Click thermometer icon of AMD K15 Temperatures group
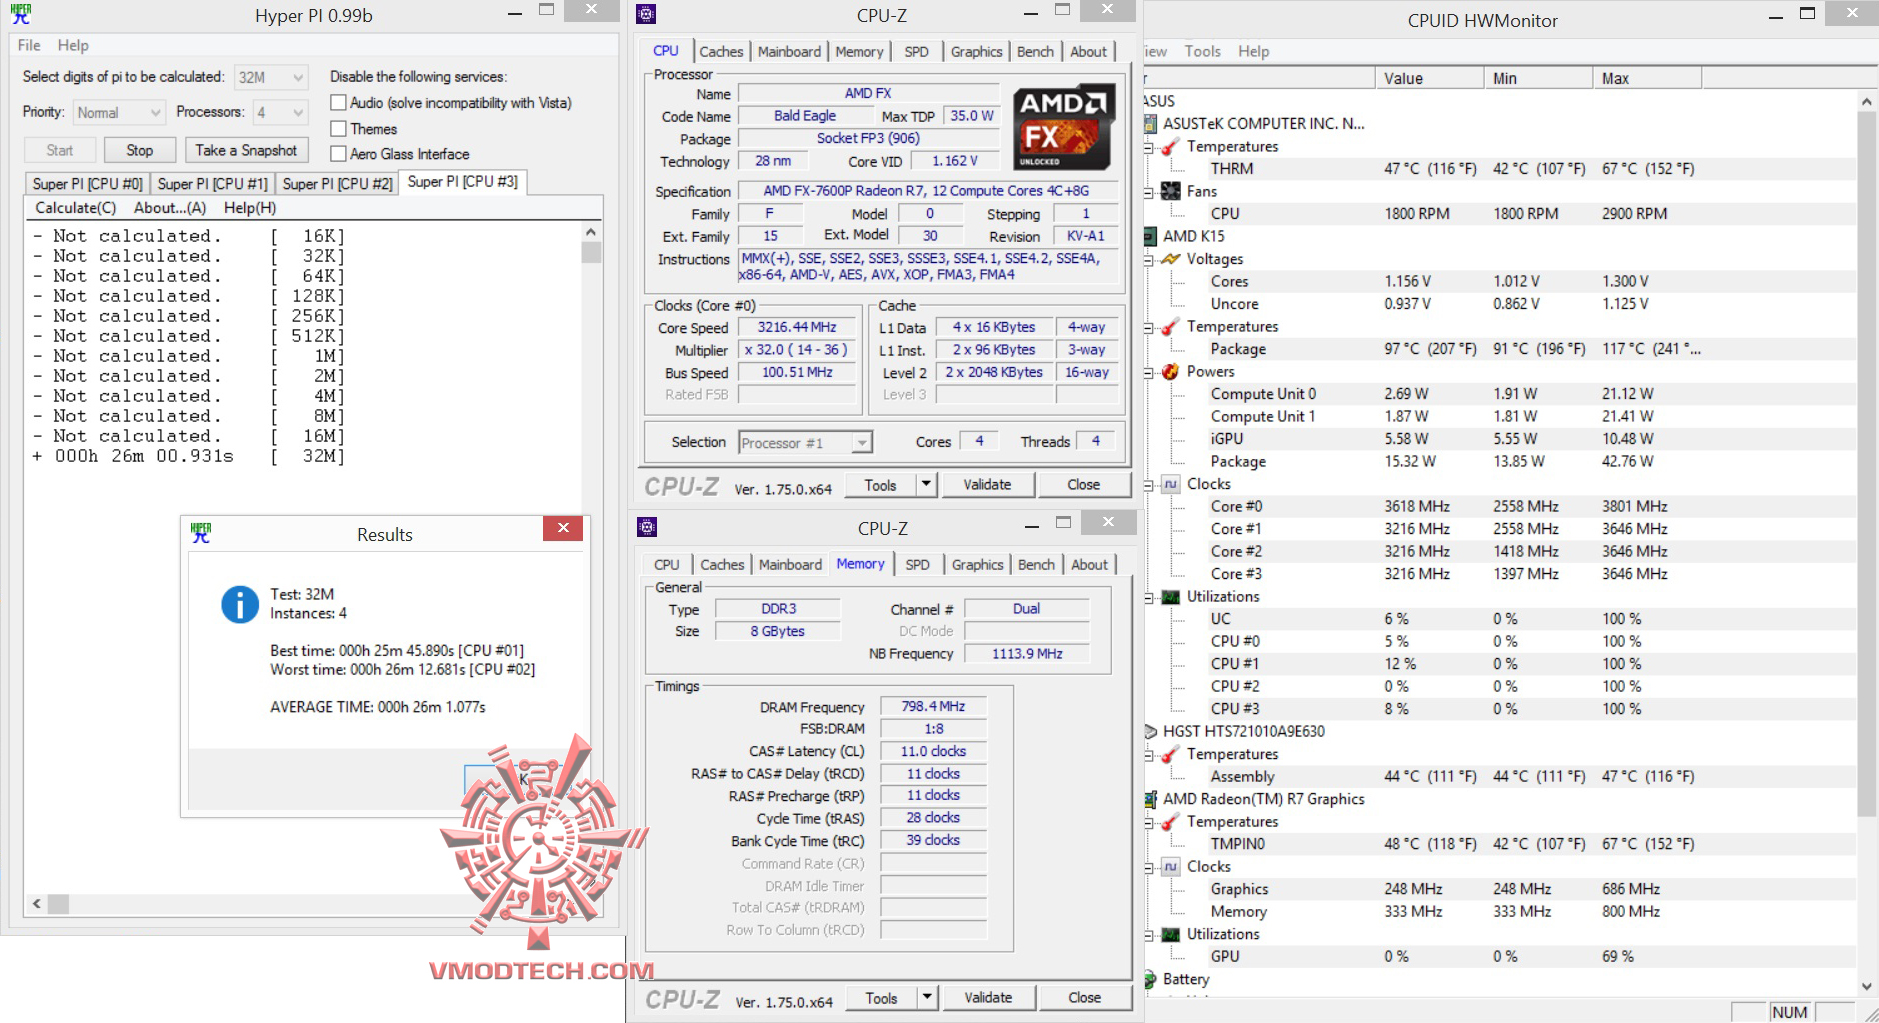The height and width of the screenshot is (1023, 1879). coord(1170,326)
